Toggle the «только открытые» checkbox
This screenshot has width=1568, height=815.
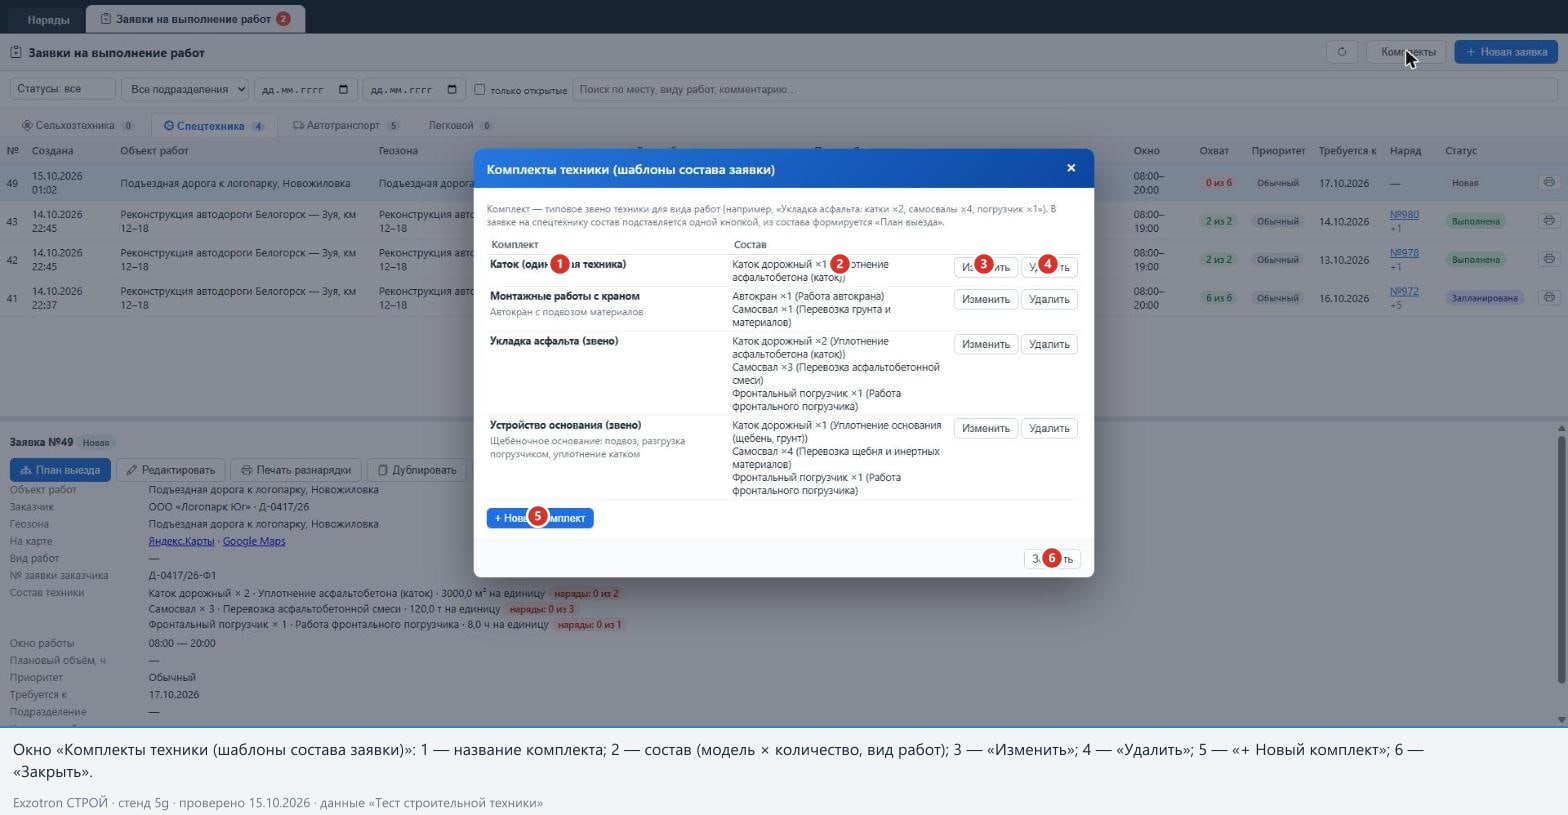pos(480,89)
